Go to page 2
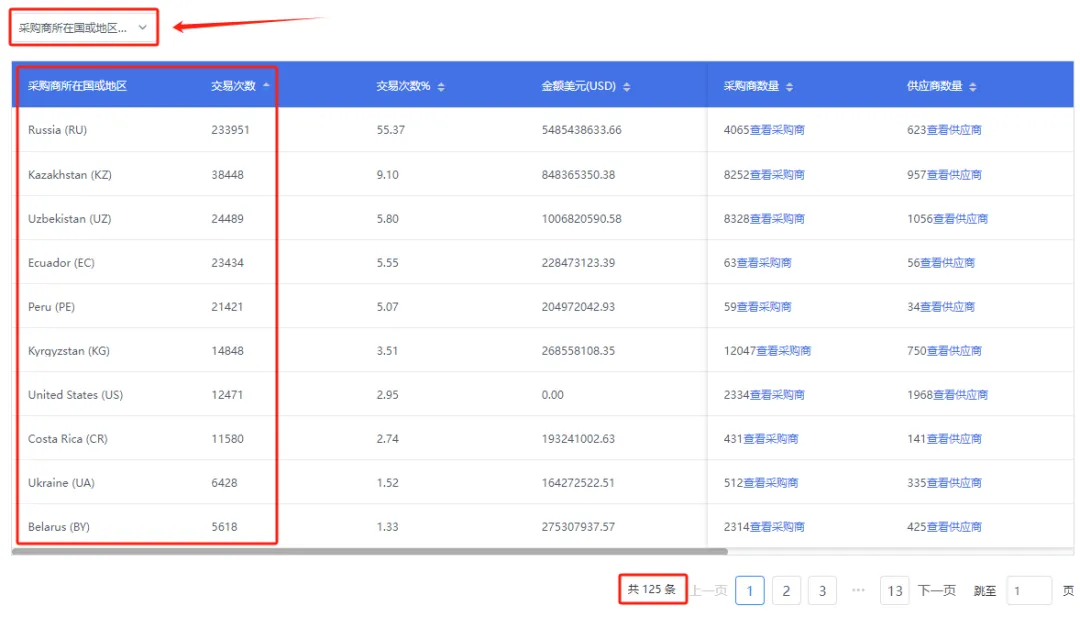 coord(786,591)
